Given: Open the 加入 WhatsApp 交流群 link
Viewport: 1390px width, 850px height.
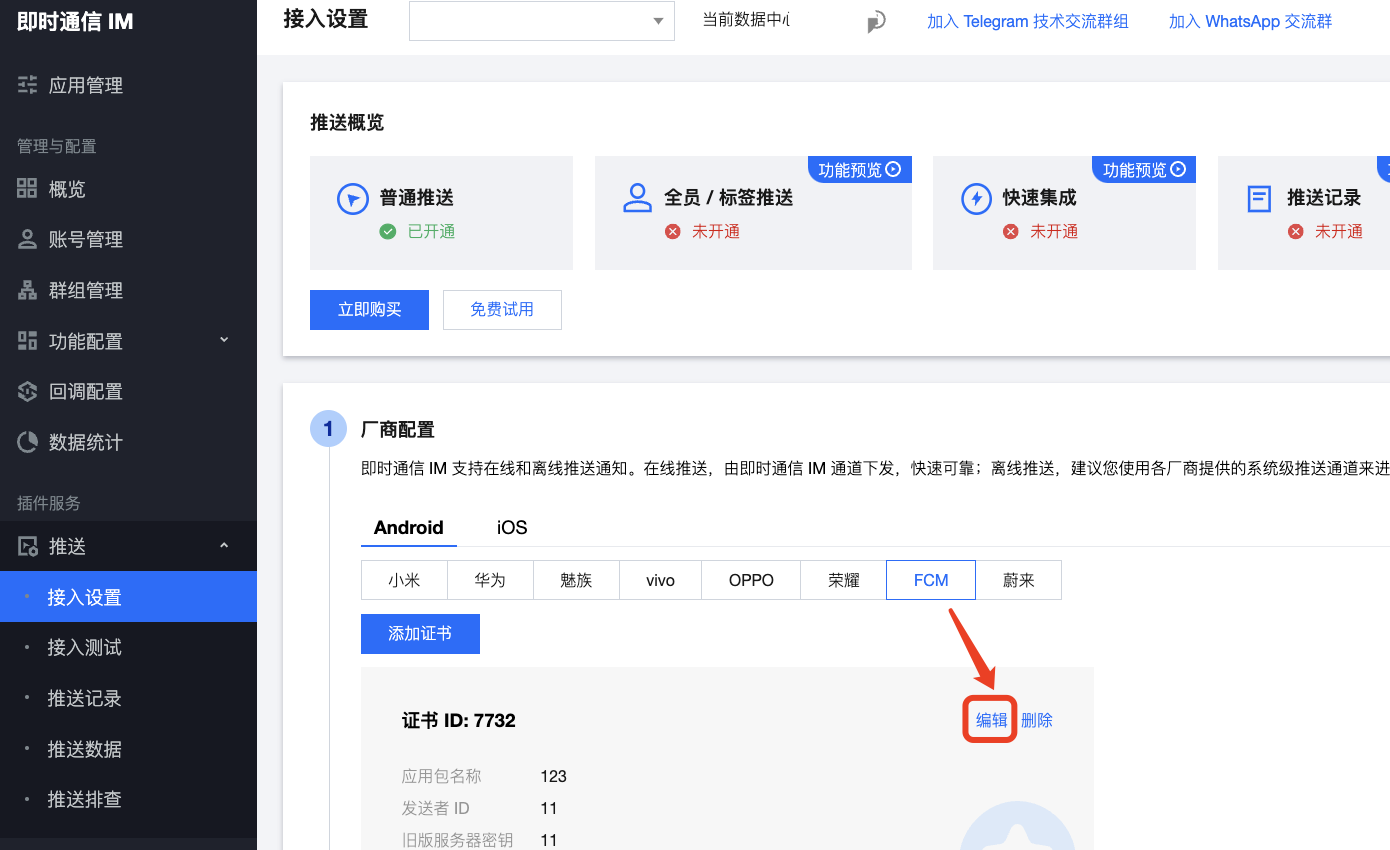Looking at the screenshot, I should tap(1250, 21).
